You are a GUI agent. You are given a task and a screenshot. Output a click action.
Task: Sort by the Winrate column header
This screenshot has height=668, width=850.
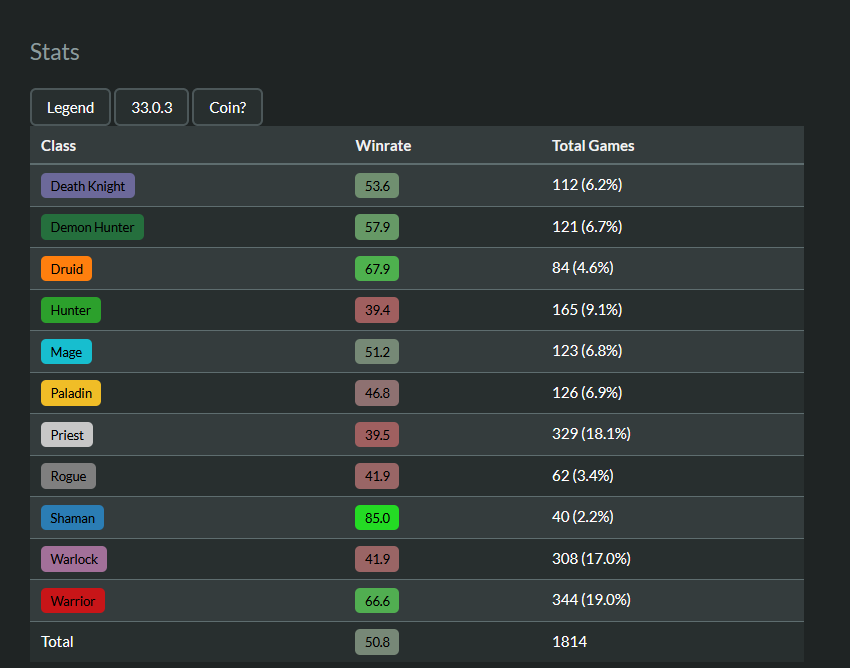pyautogui.click(x=383, y=146)
